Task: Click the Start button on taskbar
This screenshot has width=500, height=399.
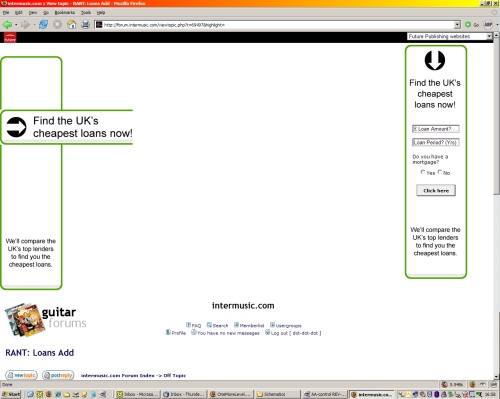Action: coord(11,394)
